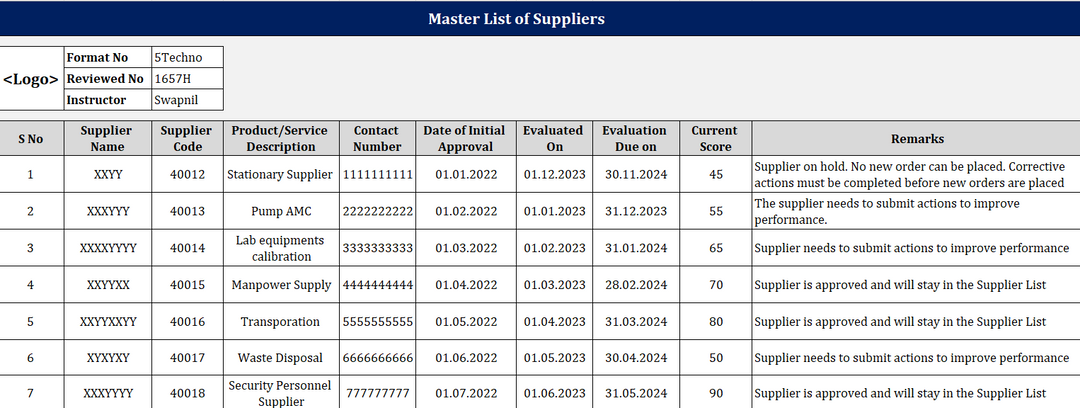Click the Contact Number column header
1080x408 pixels.
pyautogui.click(x=376, y=138)
